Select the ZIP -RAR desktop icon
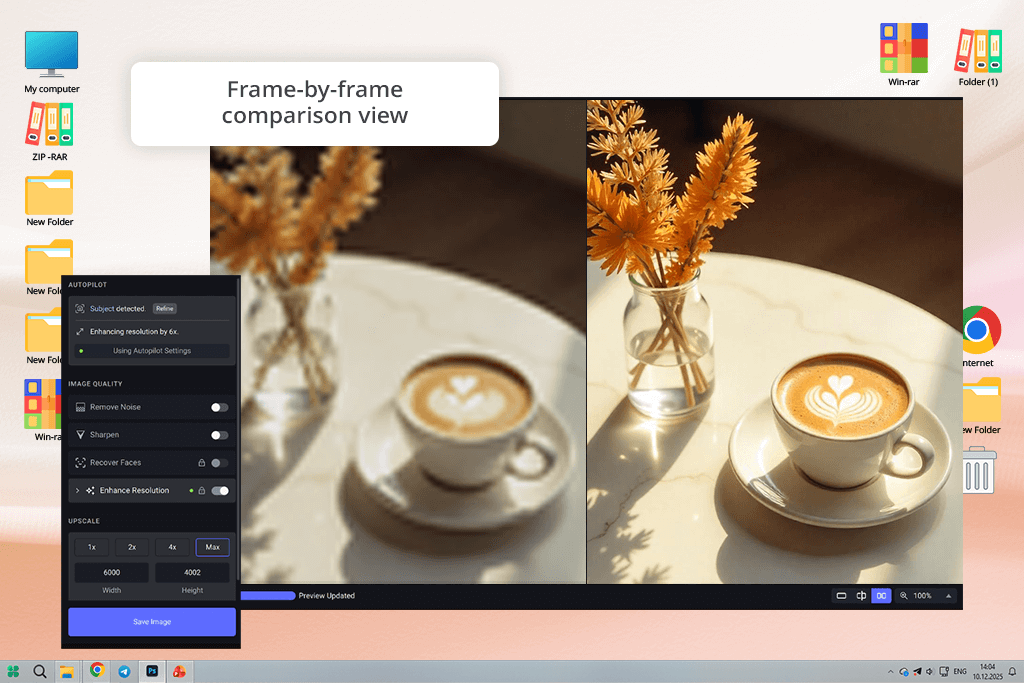 (x=50, y=132)
